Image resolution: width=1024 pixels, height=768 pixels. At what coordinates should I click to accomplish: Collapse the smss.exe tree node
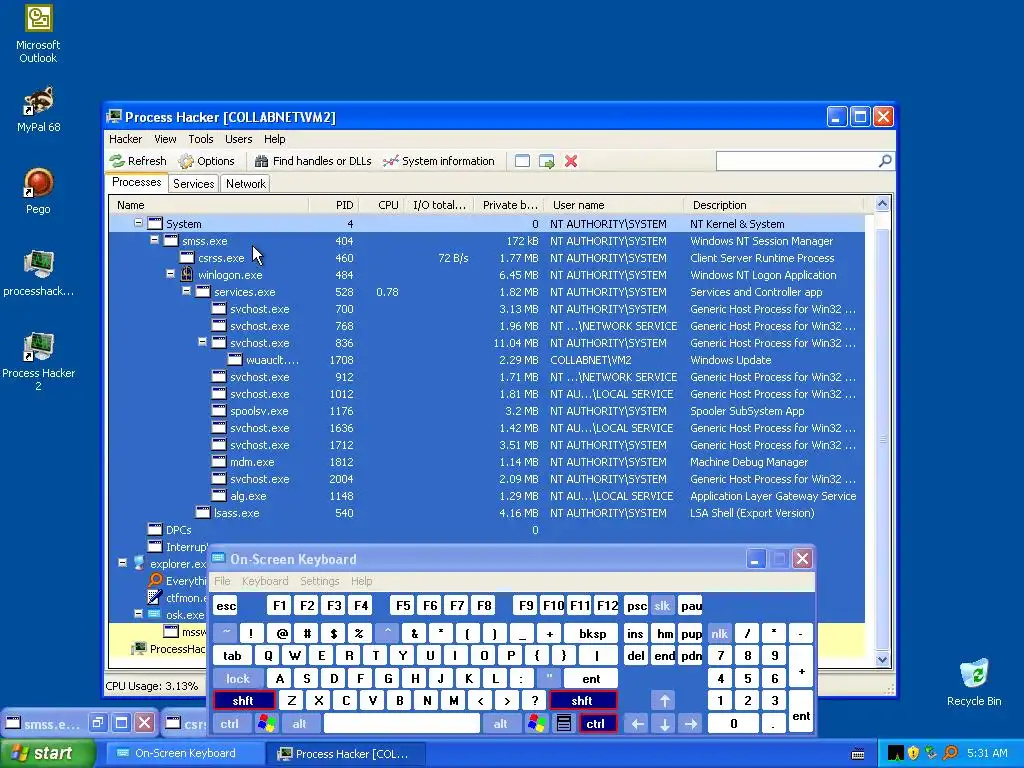[155, 240]
